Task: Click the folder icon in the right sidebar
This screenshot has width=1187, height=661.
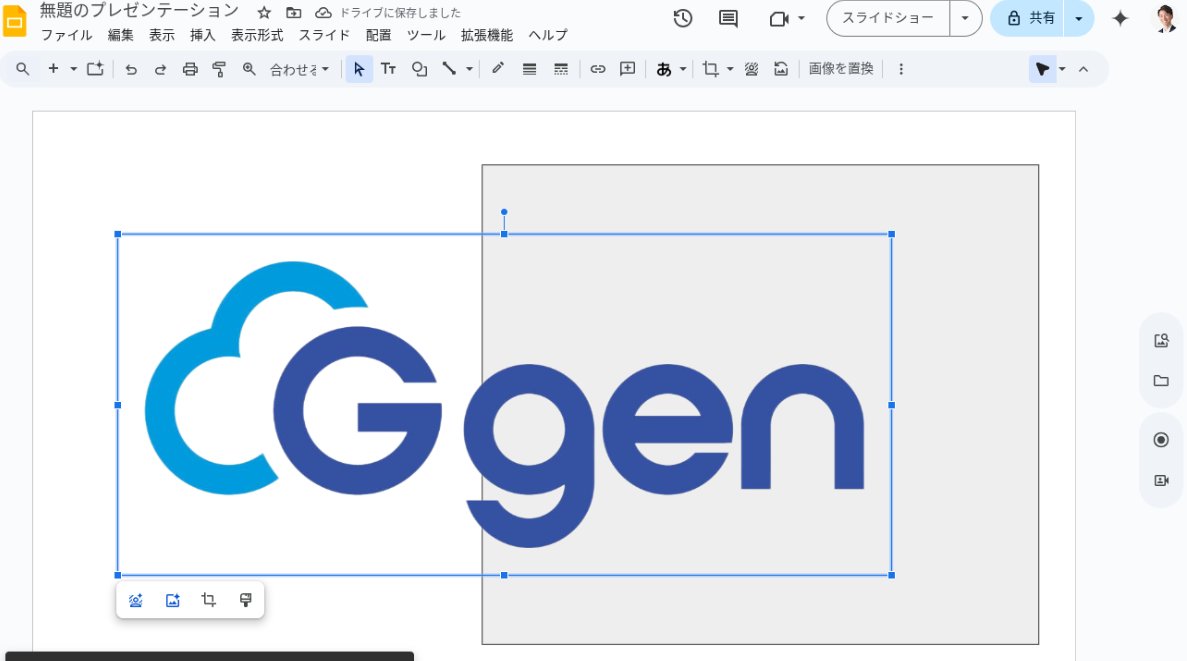Action: point(1161,380)
